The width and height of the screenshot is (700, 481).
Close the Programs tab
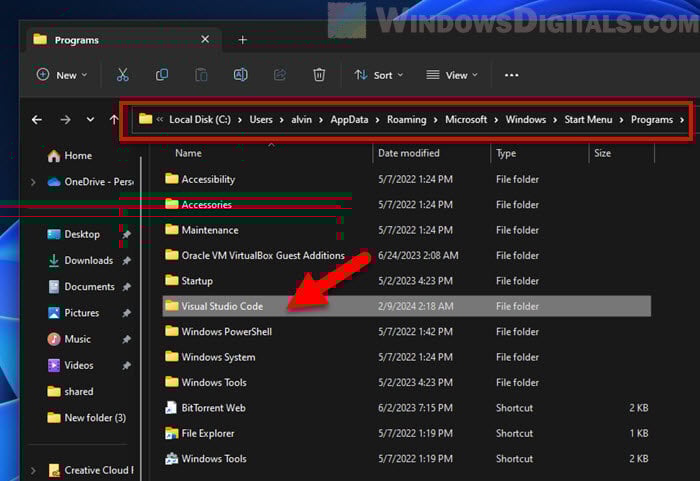[x=205, y=39]
